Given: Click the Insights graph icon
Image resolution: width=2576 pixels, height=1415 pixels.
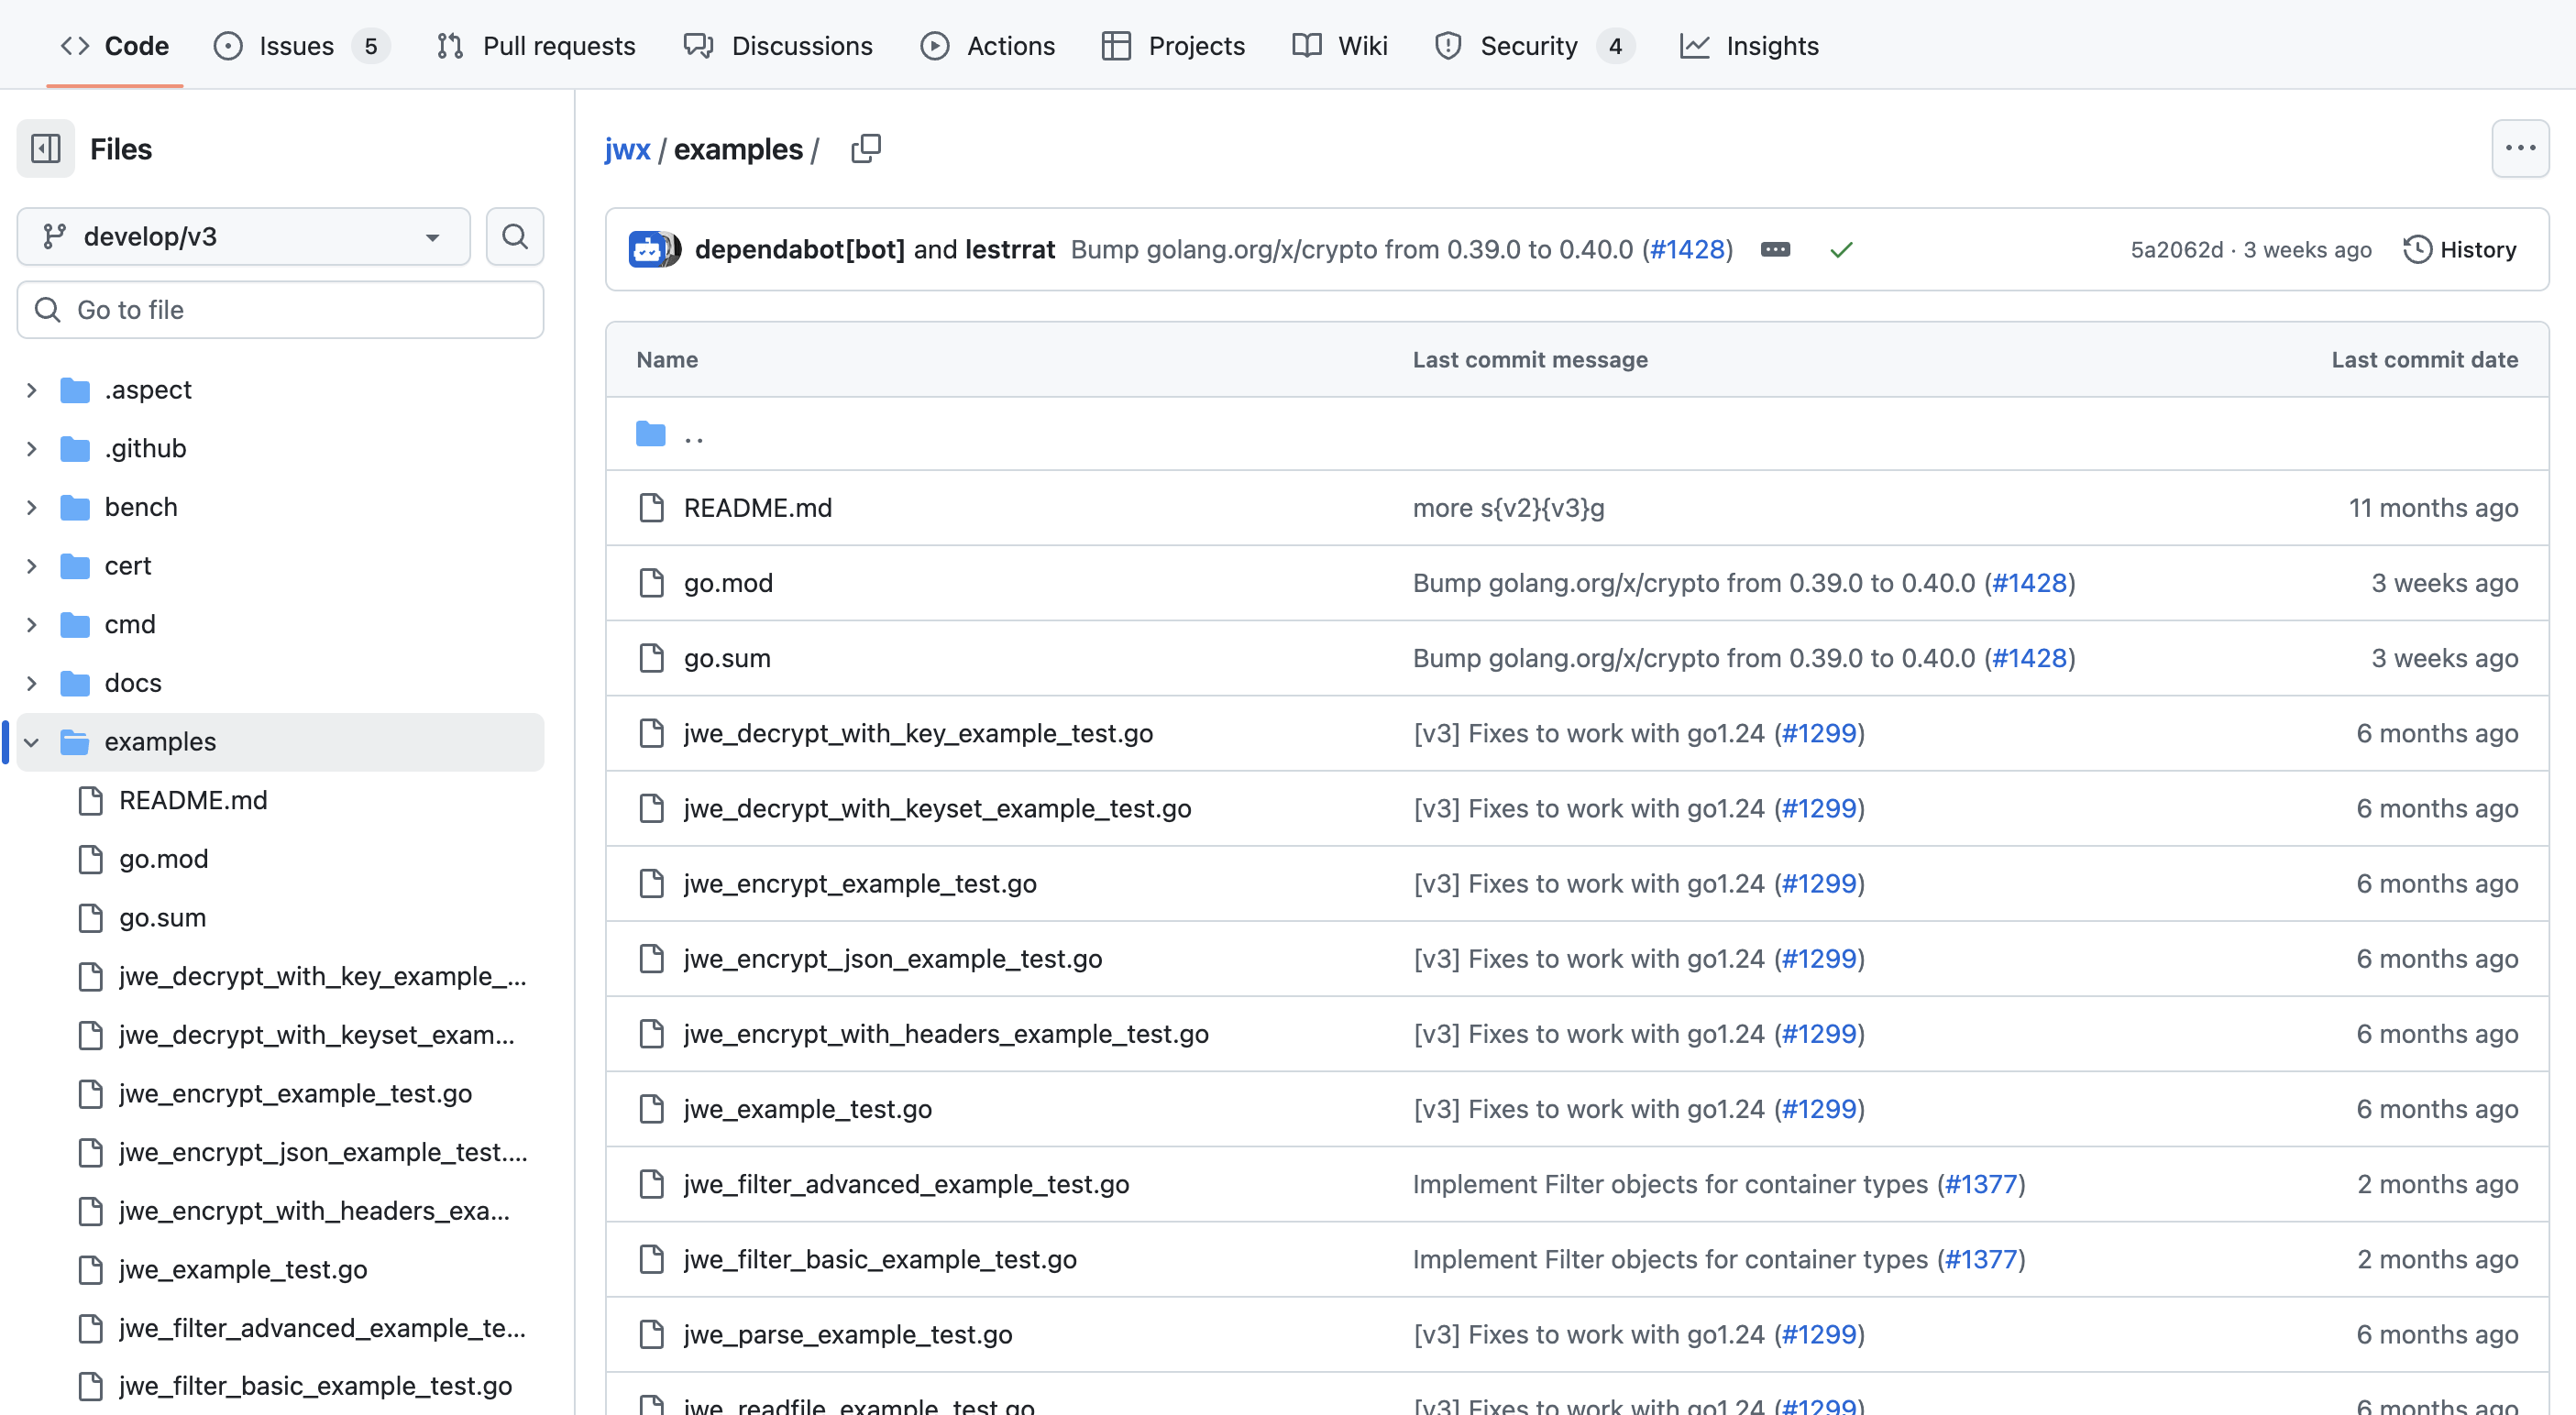Looking at the screenshot, I should pos(1694,46).
